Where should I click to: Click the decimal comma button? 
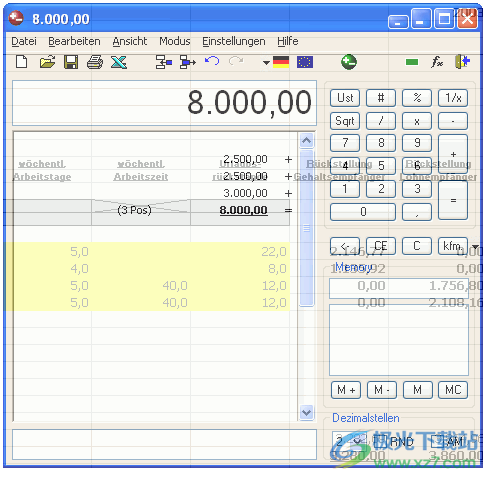point(417,212)
